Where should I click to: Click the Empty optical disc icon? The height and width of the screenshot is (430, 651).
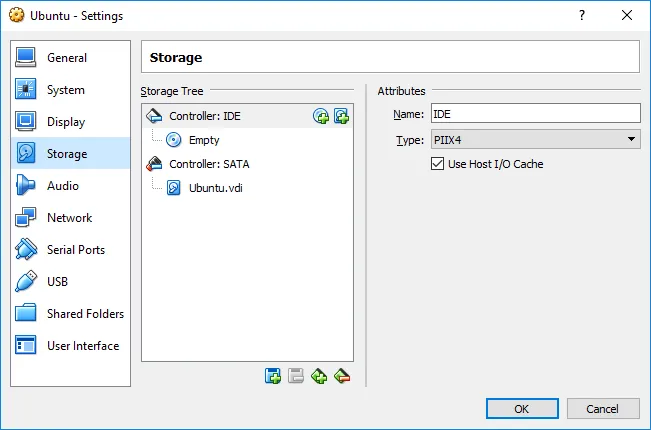click(x=174, y=140)
